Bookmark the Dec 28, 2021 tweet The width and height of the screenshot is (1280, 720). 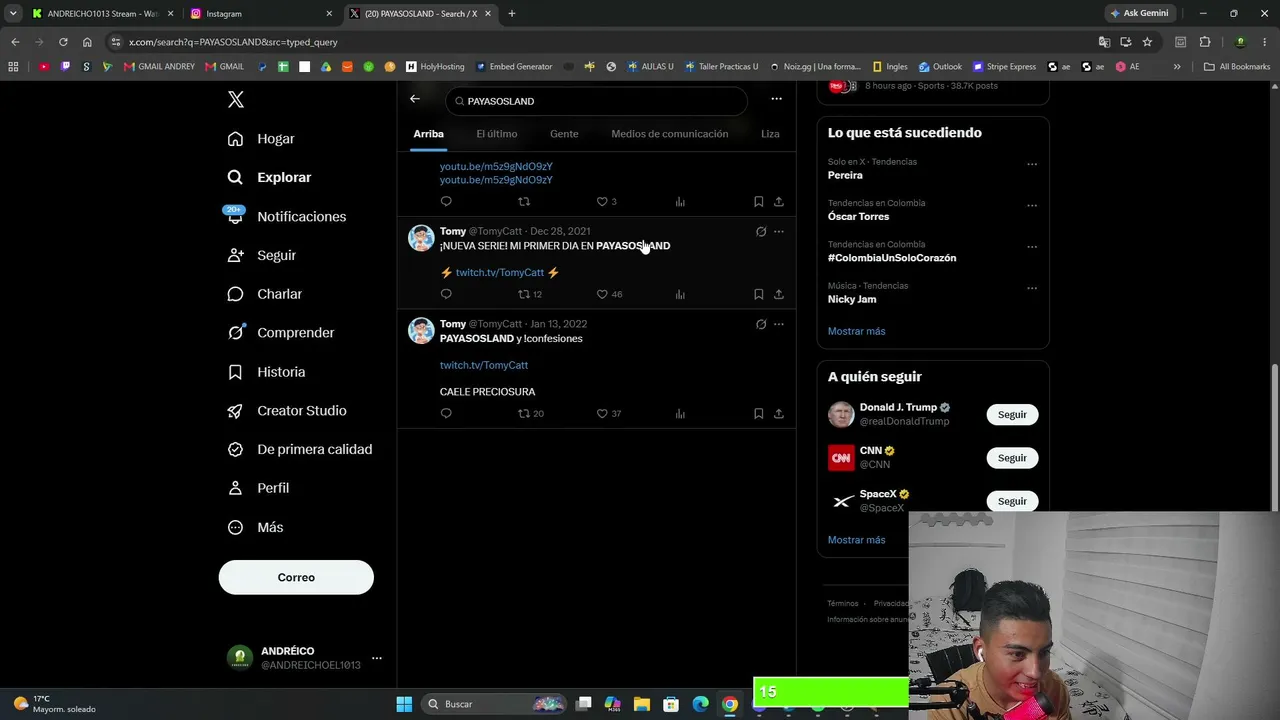pos(758,294)
